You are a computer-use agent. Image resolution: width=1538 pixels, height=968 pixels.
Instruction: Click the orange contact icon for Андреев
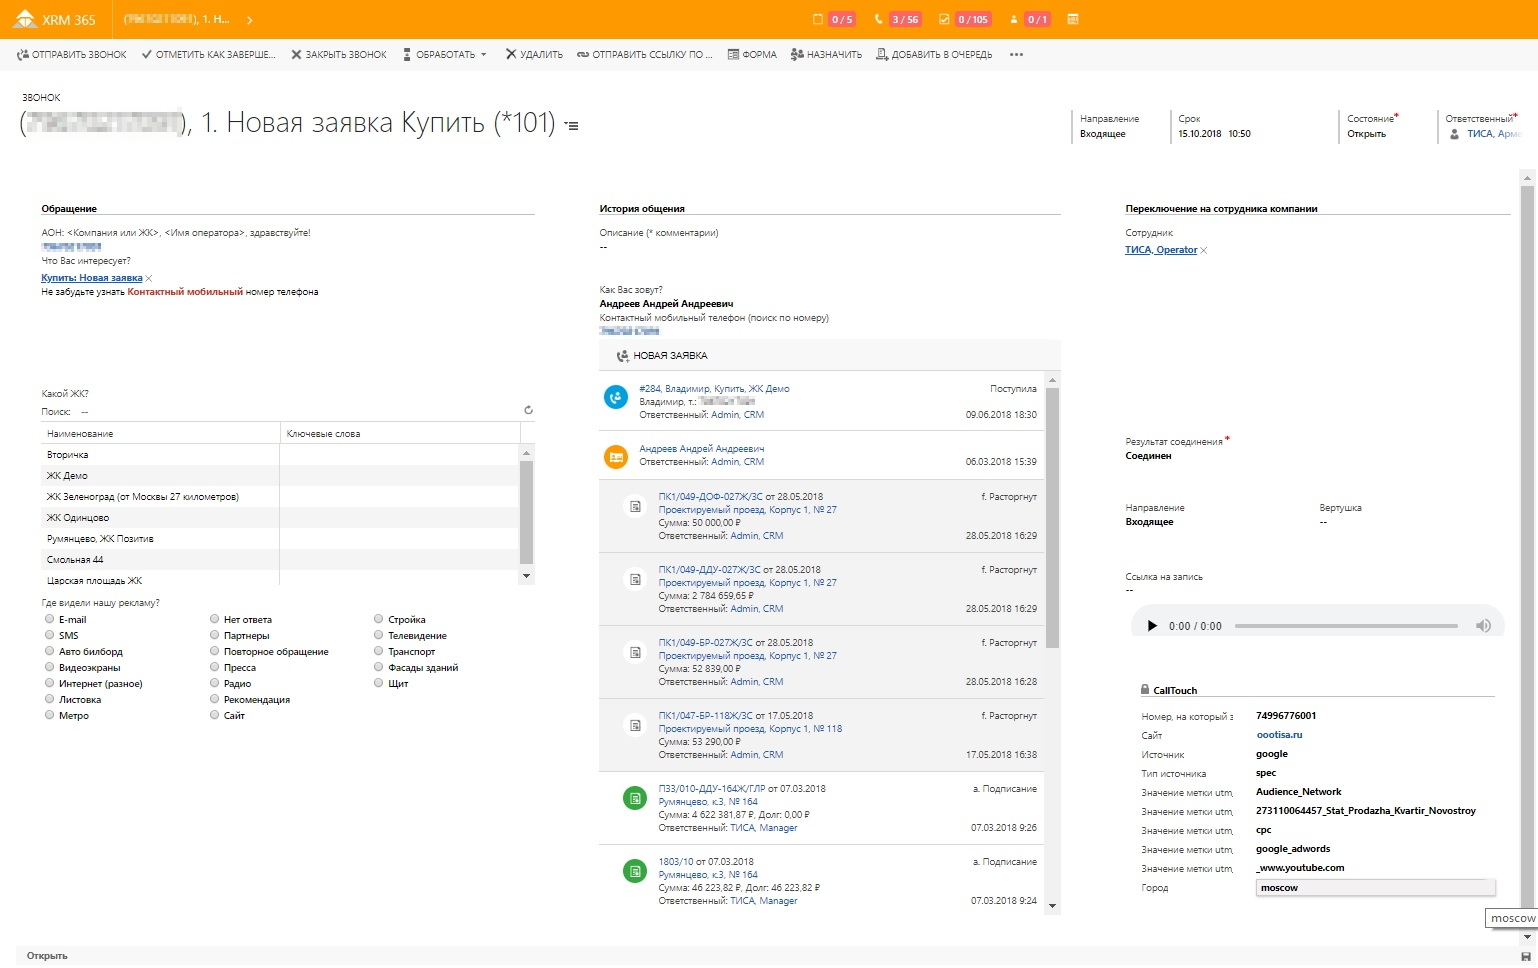pyautogui.click(x=616, y=457)
